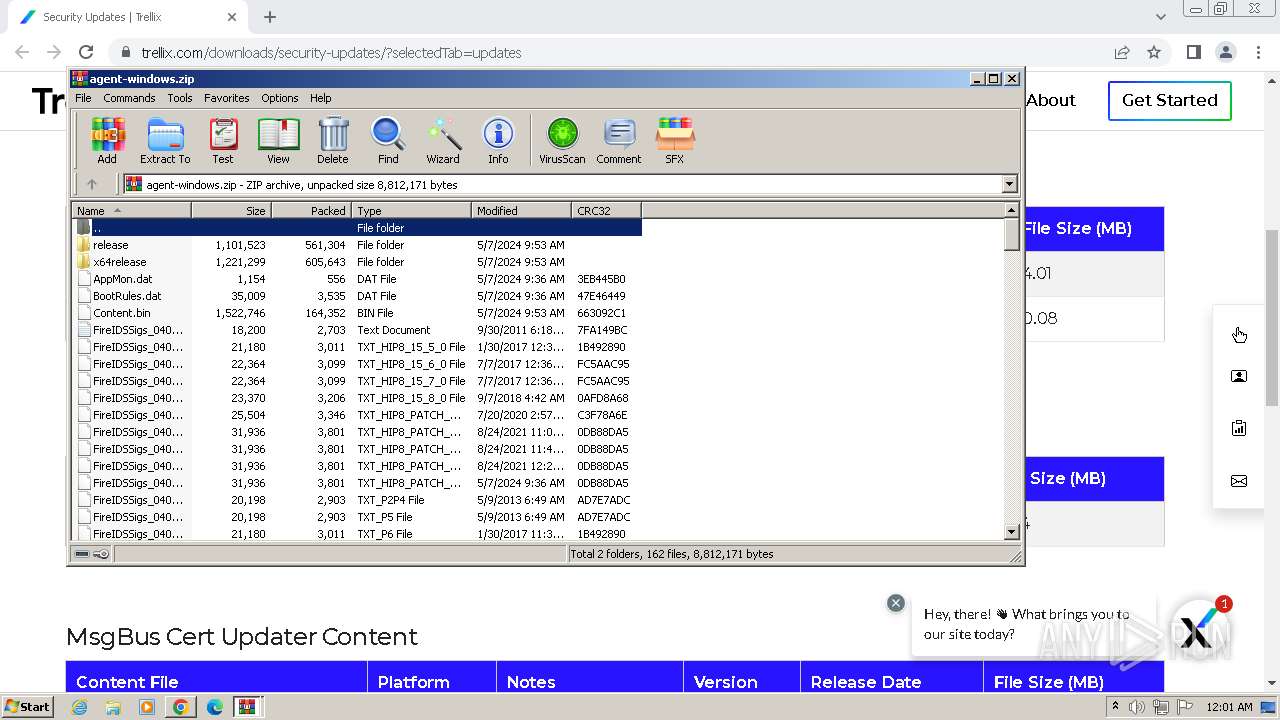Click the share page icon in address bar

click(1122, 52)
